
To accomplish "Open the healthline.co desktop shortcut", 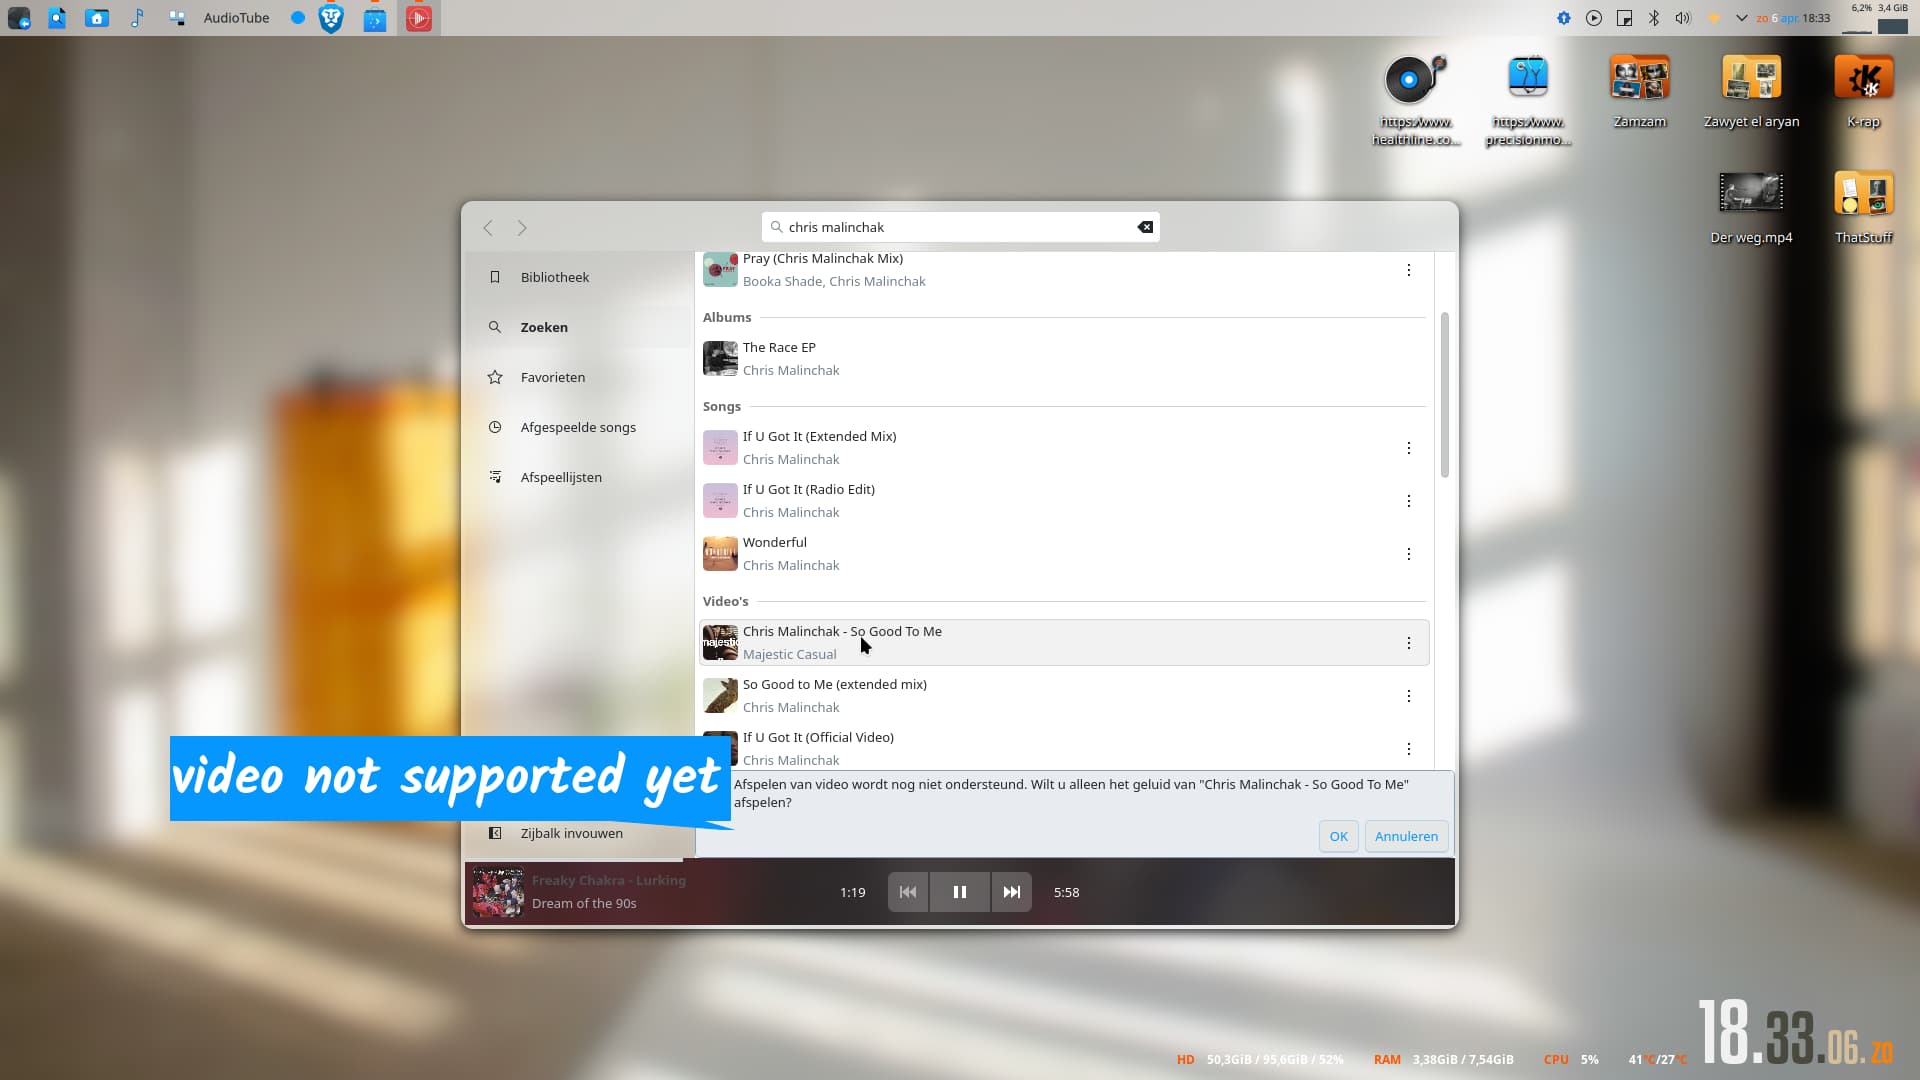I will (1415, 101).
